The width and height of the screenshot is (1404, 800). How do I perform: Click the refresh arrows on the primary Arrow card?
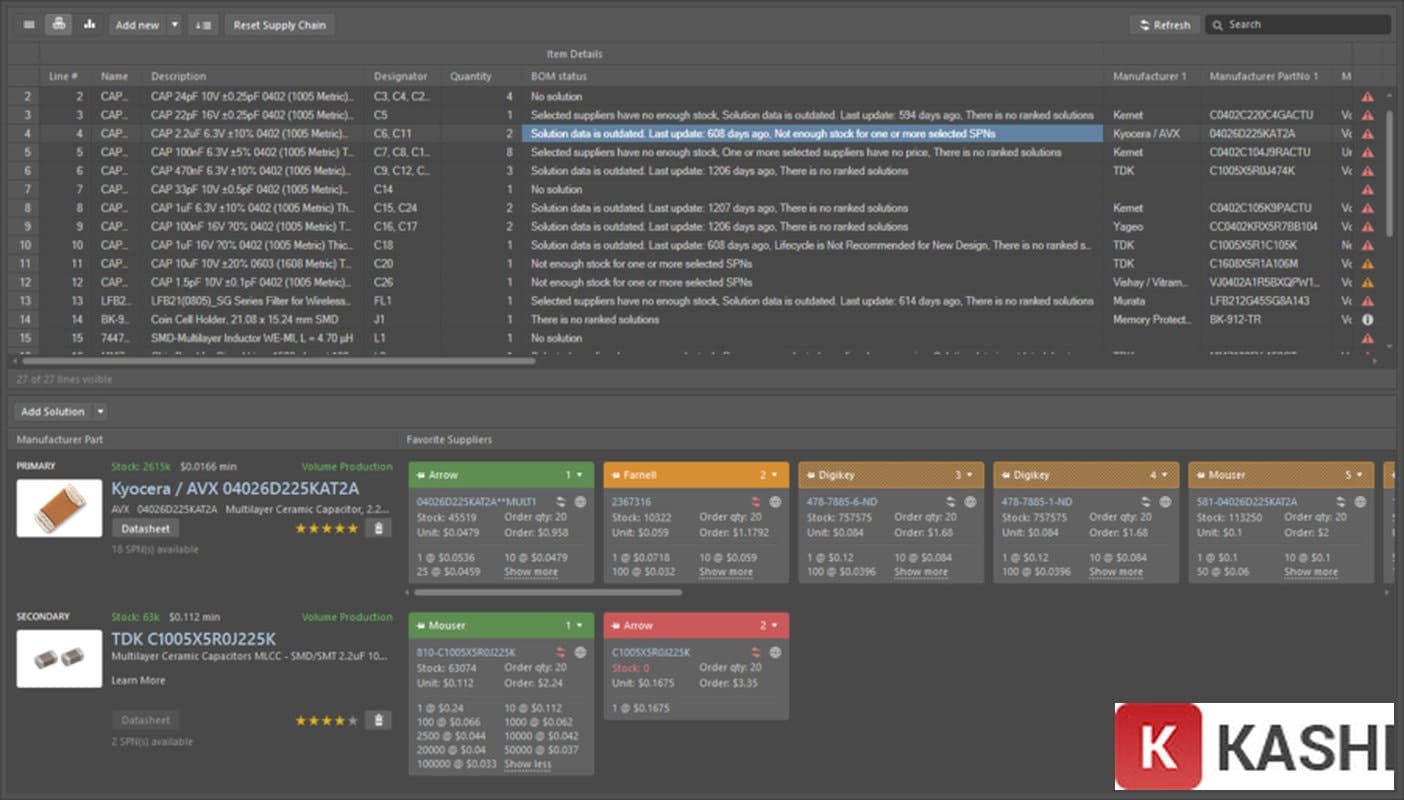coord(562,502)
